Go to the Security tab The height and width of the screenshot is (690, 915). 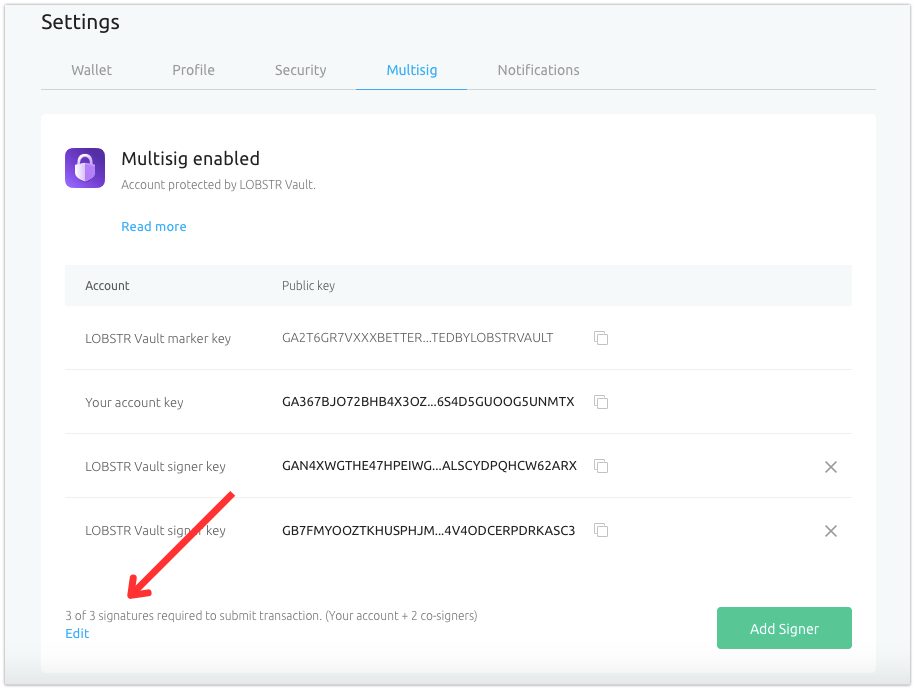pyautogui.click(x=301, y=70)
